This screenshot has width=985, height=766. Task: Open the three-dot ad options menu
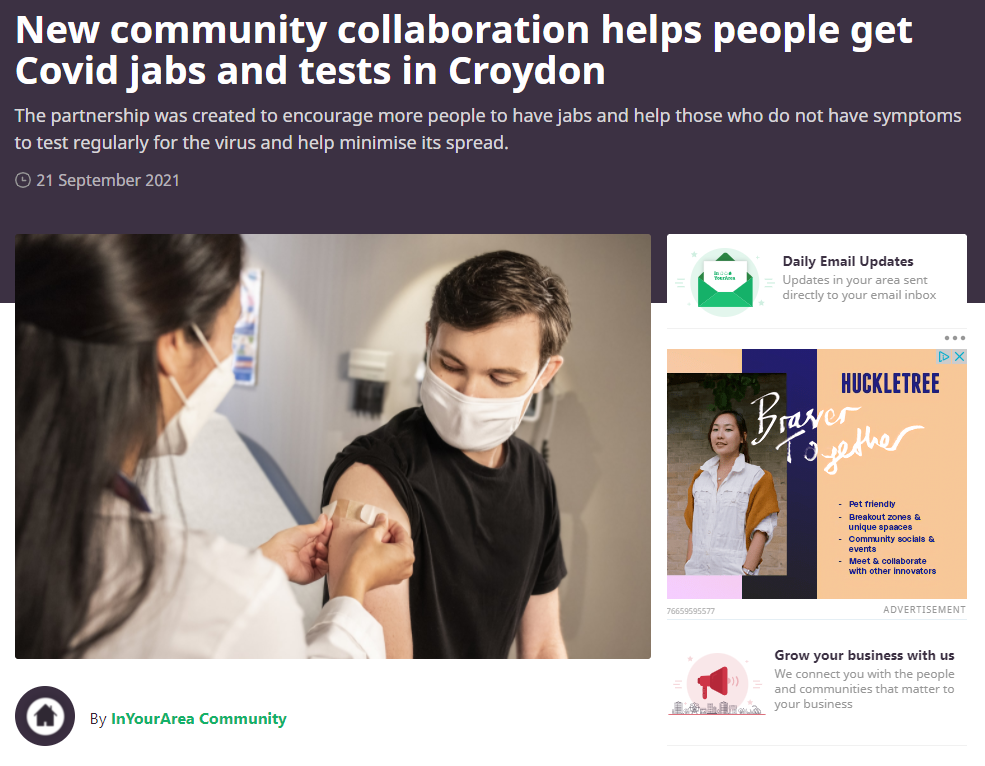[x=954, y=338]
